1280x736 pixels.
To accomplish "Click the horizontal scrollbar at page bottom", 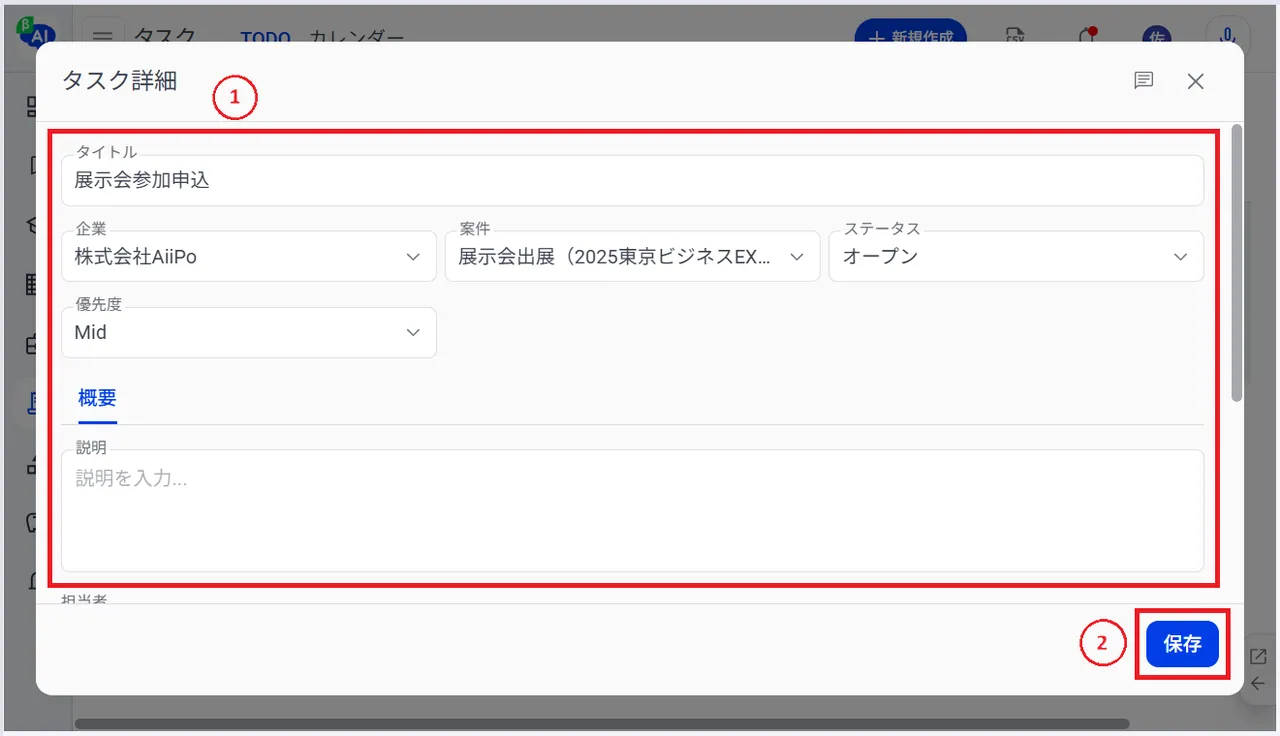I will pyautogui.click(x=602, y=724).
